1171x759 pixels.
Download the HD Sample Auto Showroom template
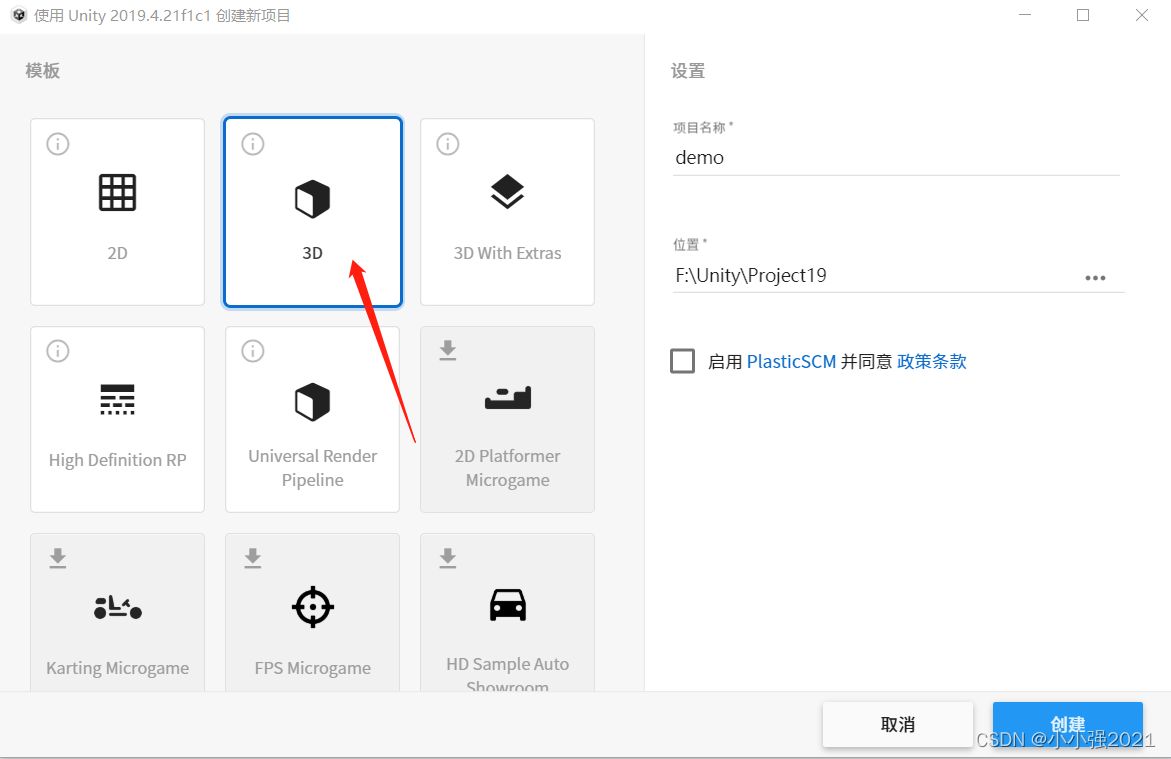[447, 558]
